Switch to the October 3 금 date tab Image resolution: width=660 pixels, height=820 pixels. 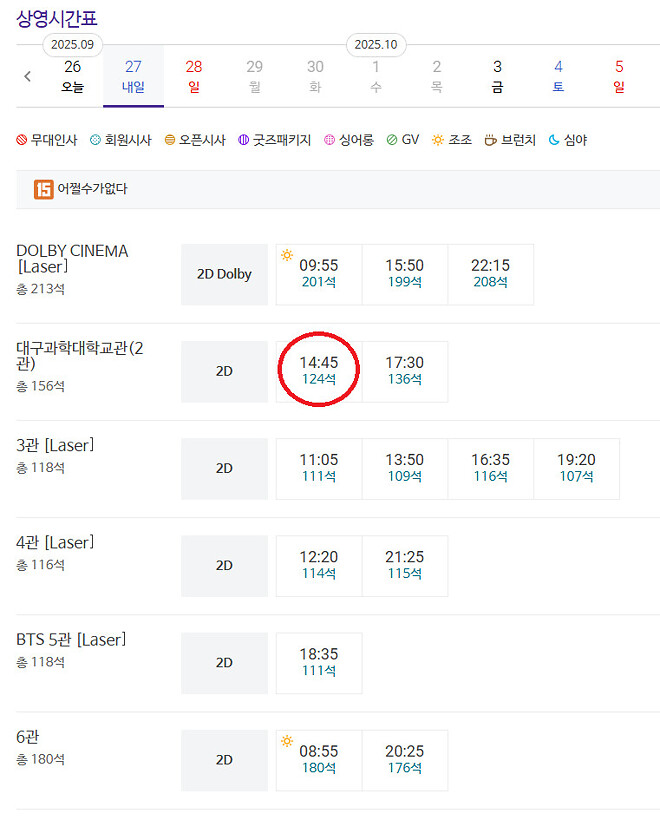point(497,75)
